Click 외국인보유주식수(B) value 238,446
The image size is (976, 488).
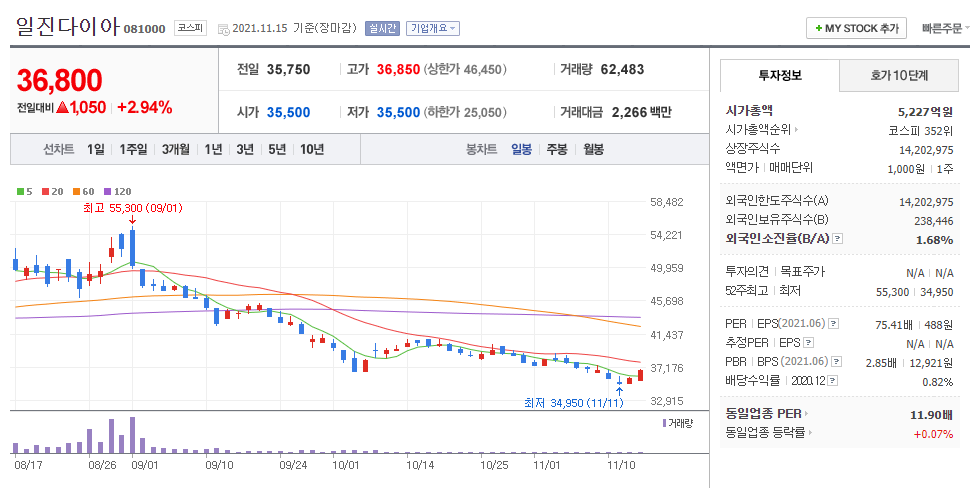pyautogui.click(x=934, y=220)
